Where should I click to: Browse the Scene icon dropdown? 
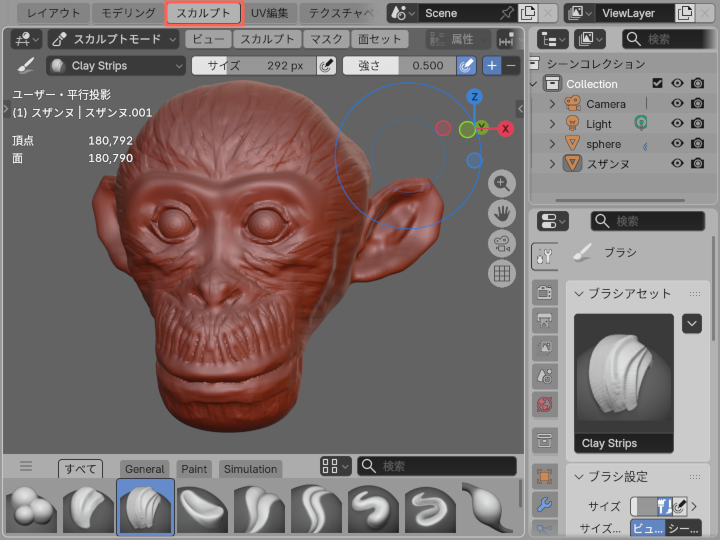pyautogui.click(x=402, y=13)
